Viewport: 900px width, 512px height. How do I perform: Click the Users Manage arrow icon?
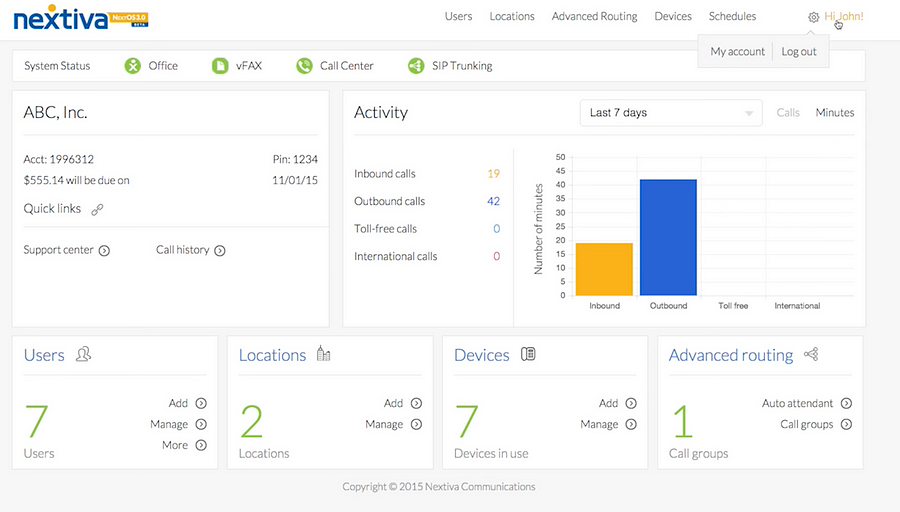(x=201, y=424)
